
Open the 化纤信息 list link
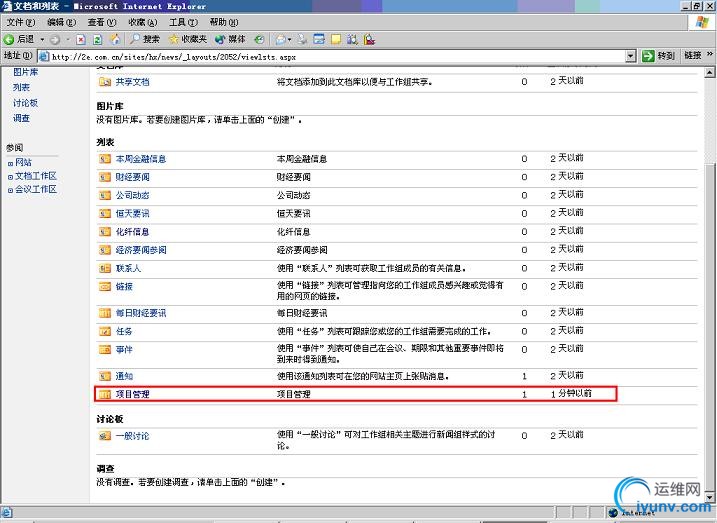click(x=132, y=232)
